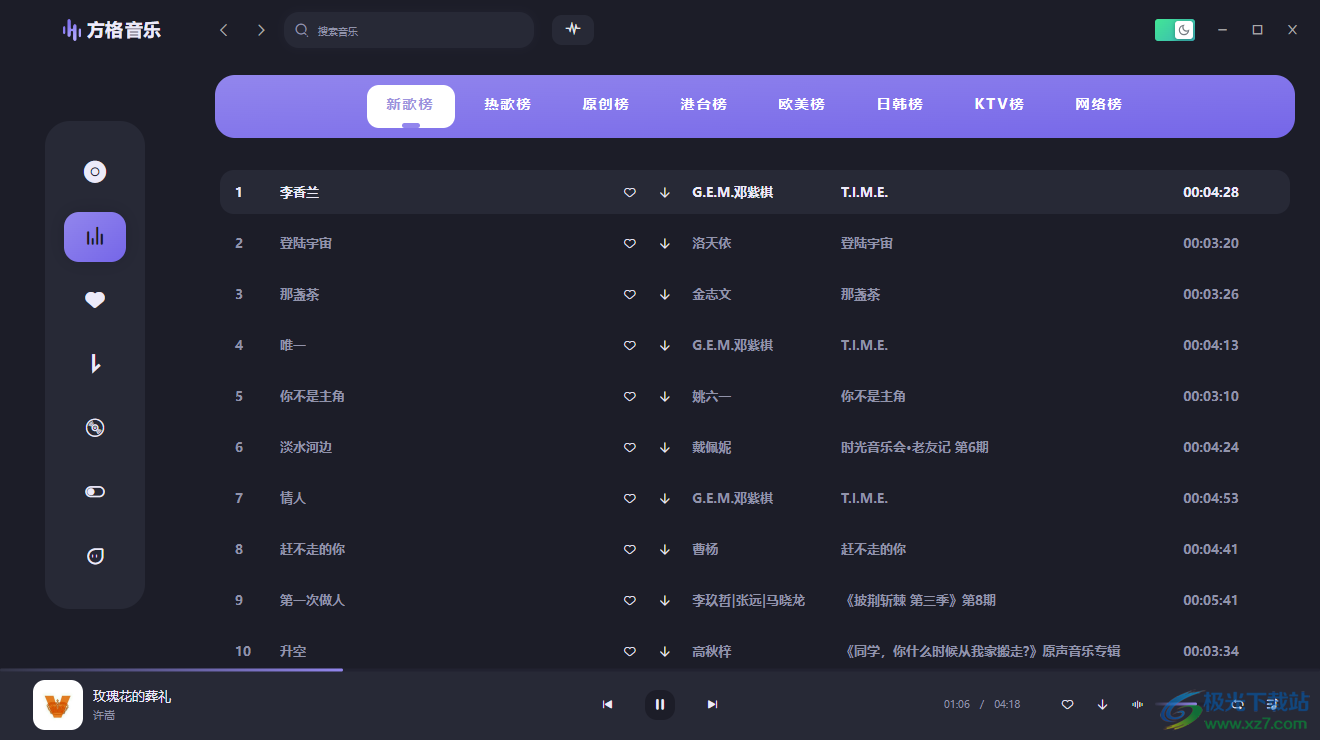Screen dimensions: 1320x740
Task: Switch to the 热歌榜 tab
Action: click(x=506, y=104)
